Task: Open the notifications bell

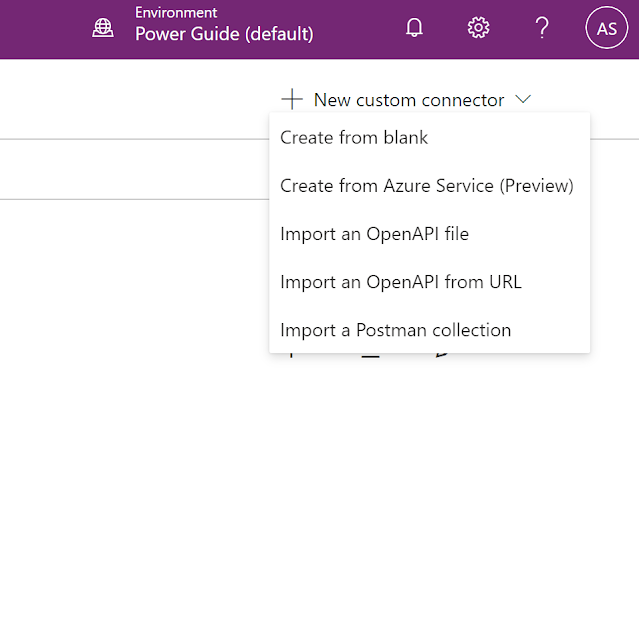Action: 414,28
